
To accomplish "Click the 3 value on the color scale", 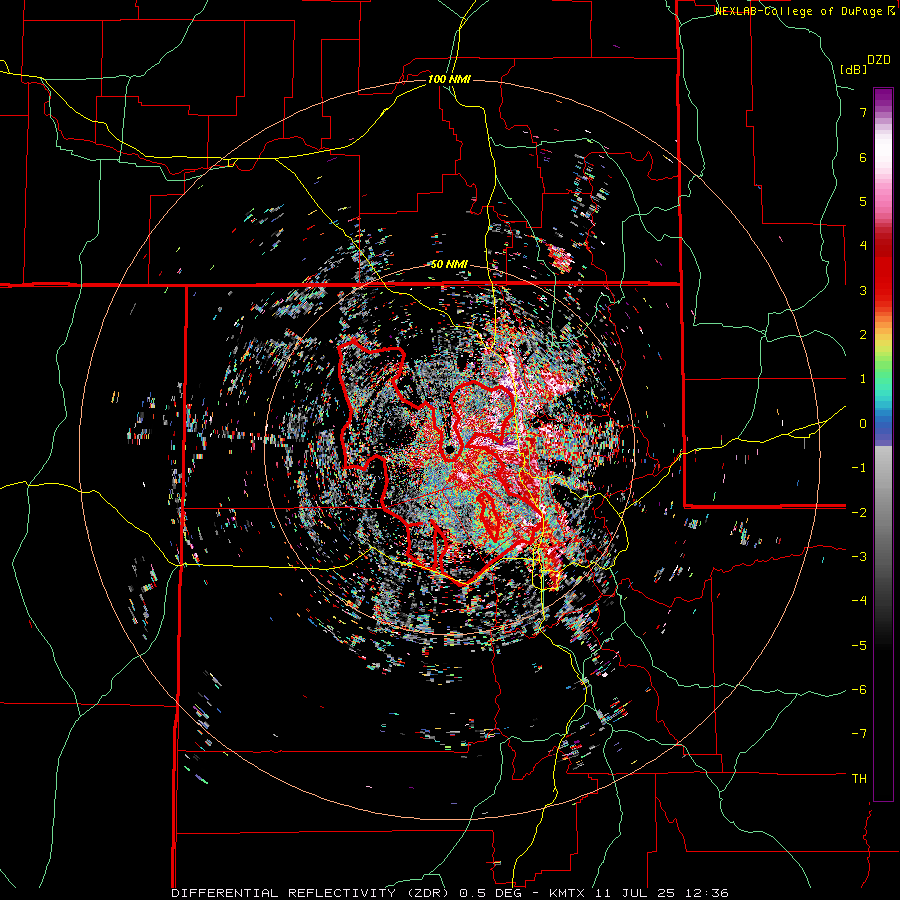I will (x=863, y=290).
